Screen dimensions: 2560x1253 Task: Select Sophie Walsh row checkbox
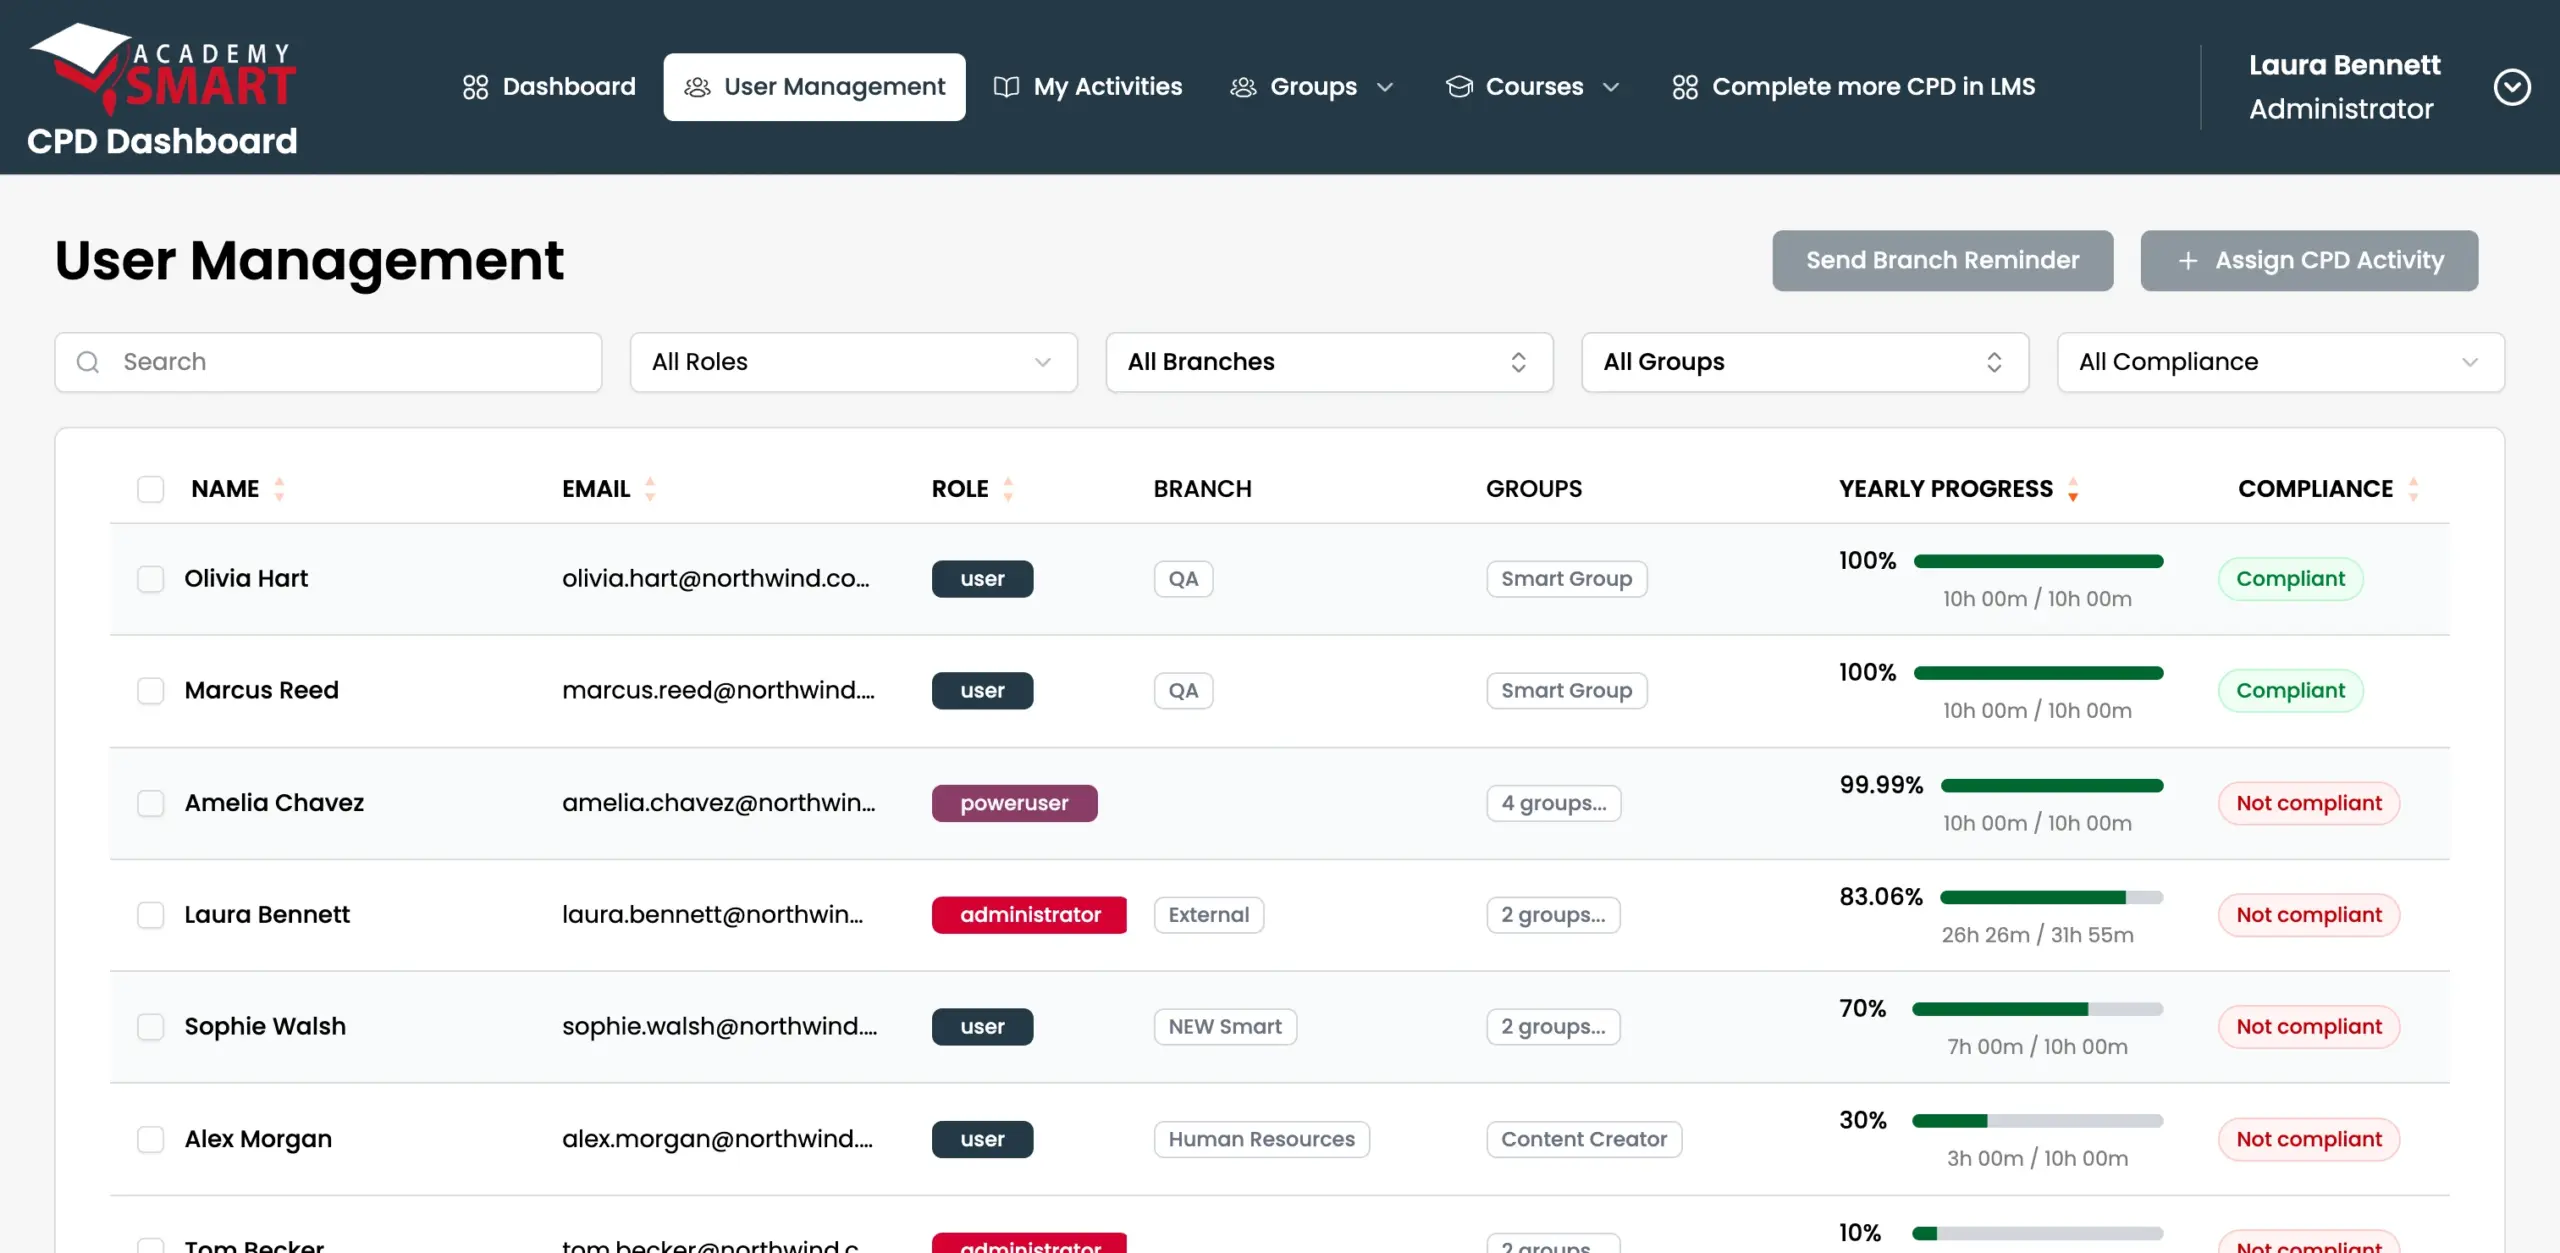151,1027
